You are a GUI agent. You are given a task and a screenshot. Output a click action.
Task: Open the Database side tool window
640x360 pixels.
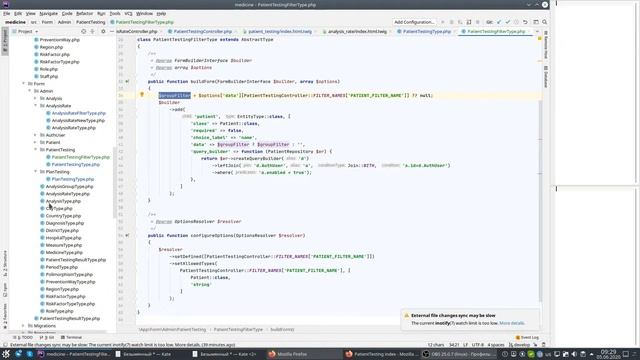click(546, 76)
